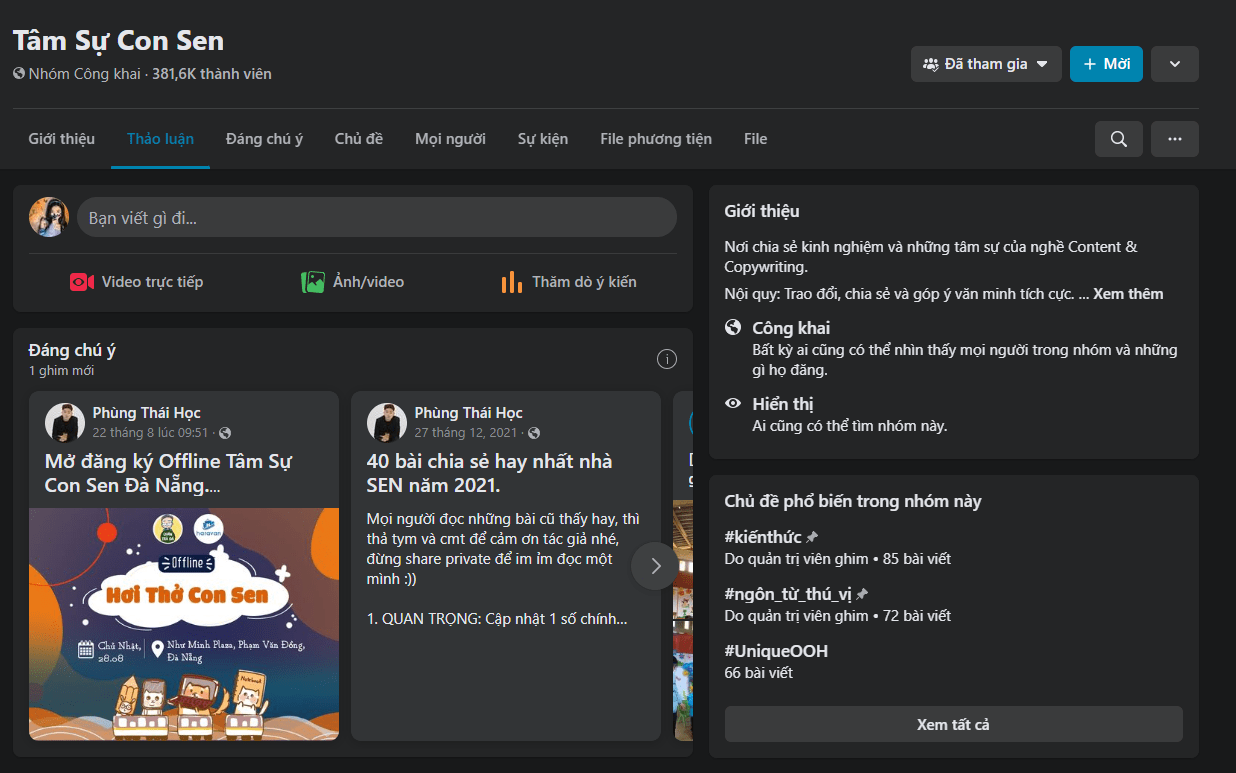Click Phùng Thái Học avatar on 40 bài post
Image resolution: width=1236 pixels, height=773 pixels.
pos(387,423)
